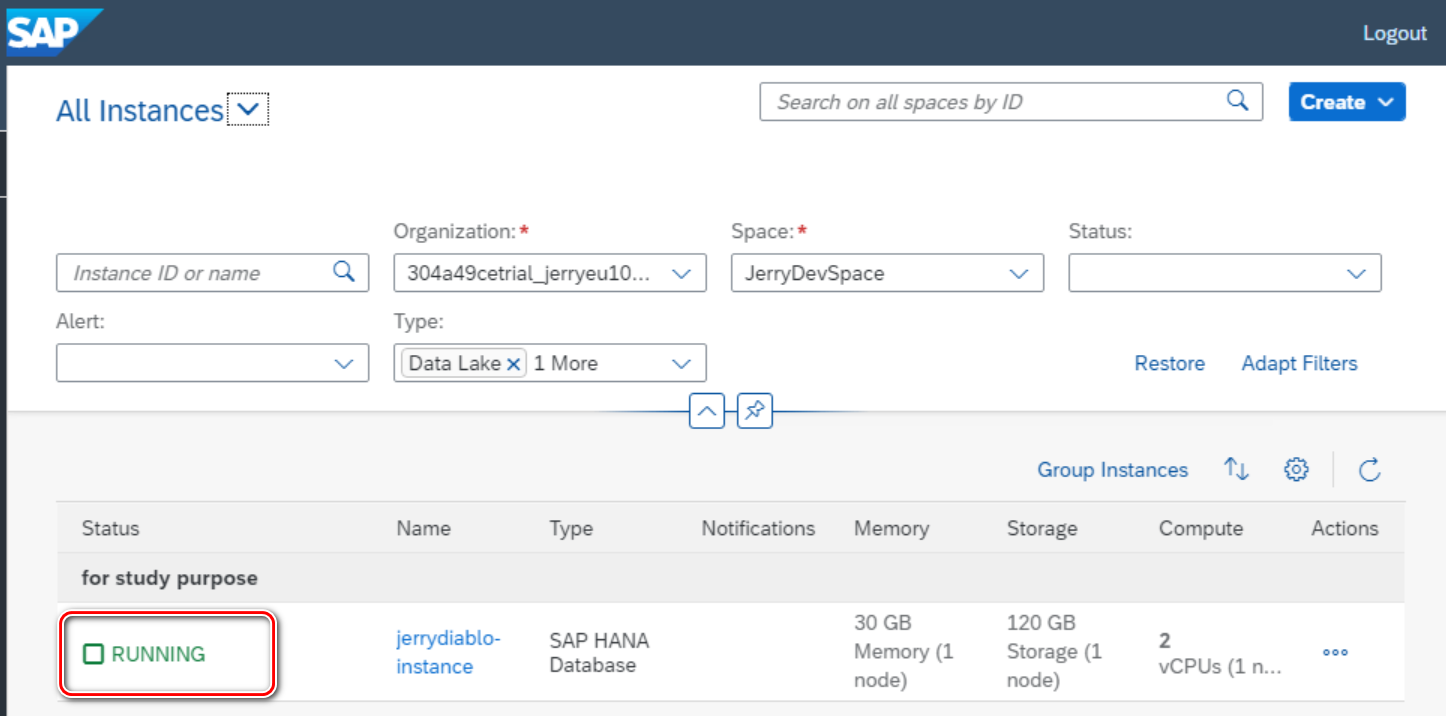
Task: Refresh the instances list
Action: tap(1370, 469)
